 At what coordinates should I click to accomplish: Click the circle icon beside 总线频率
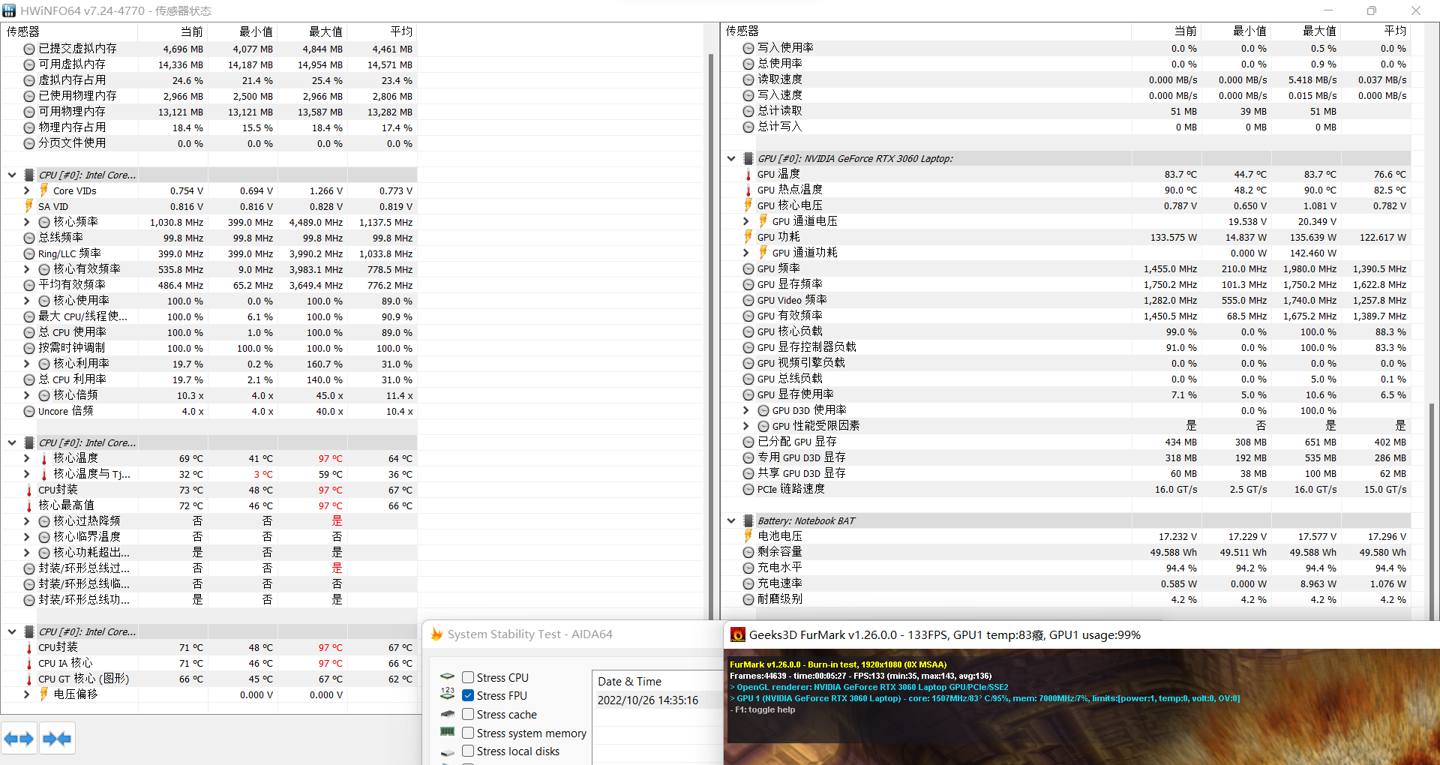(29, 238)
